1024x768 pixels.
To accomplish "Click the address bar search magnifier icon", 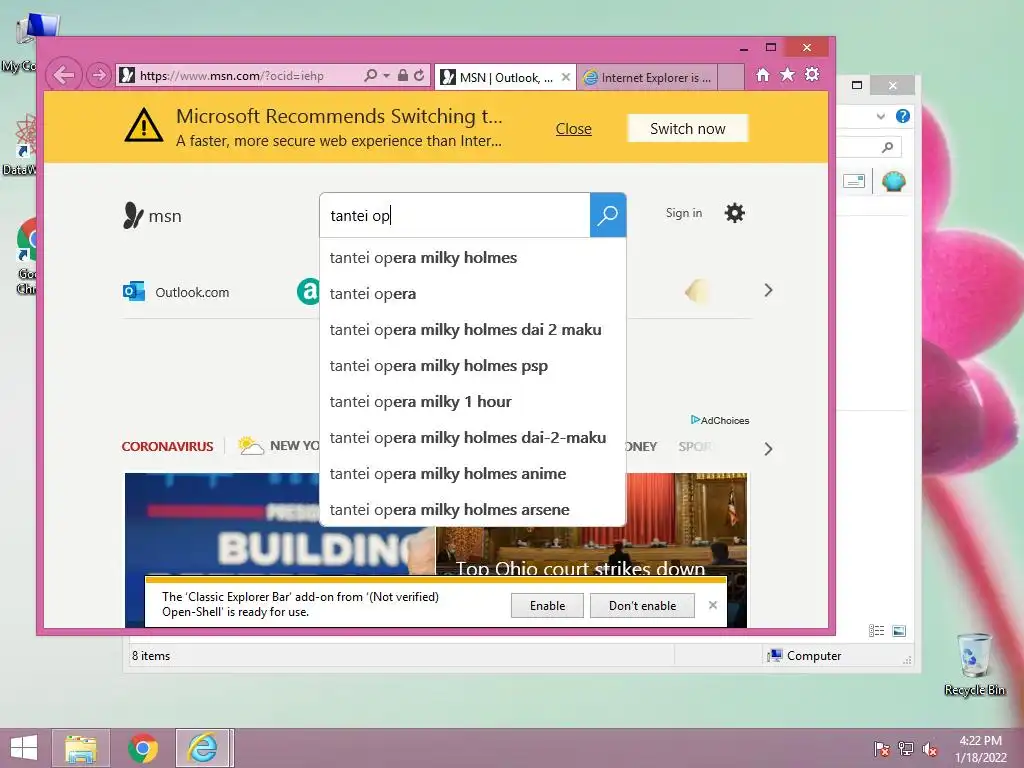I will pyautogui.click(x=370, y=75).
